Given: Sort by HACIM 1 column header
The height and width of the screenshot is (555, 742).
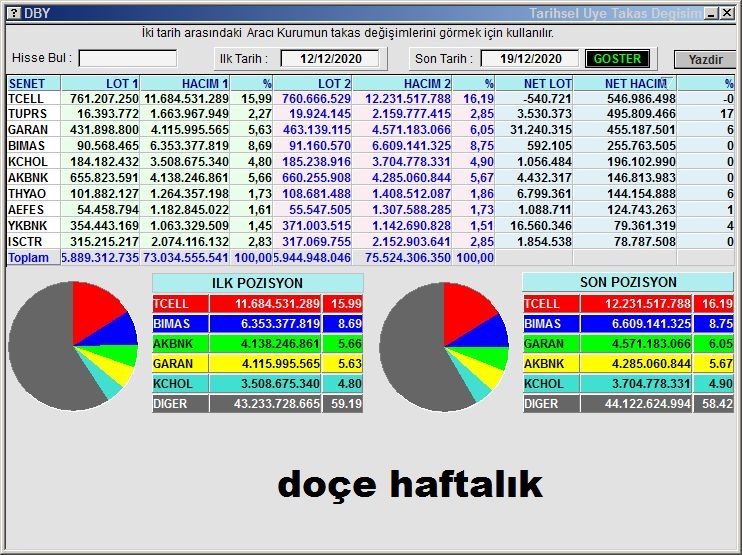Looking at the screenshot, I should [185, 83].
